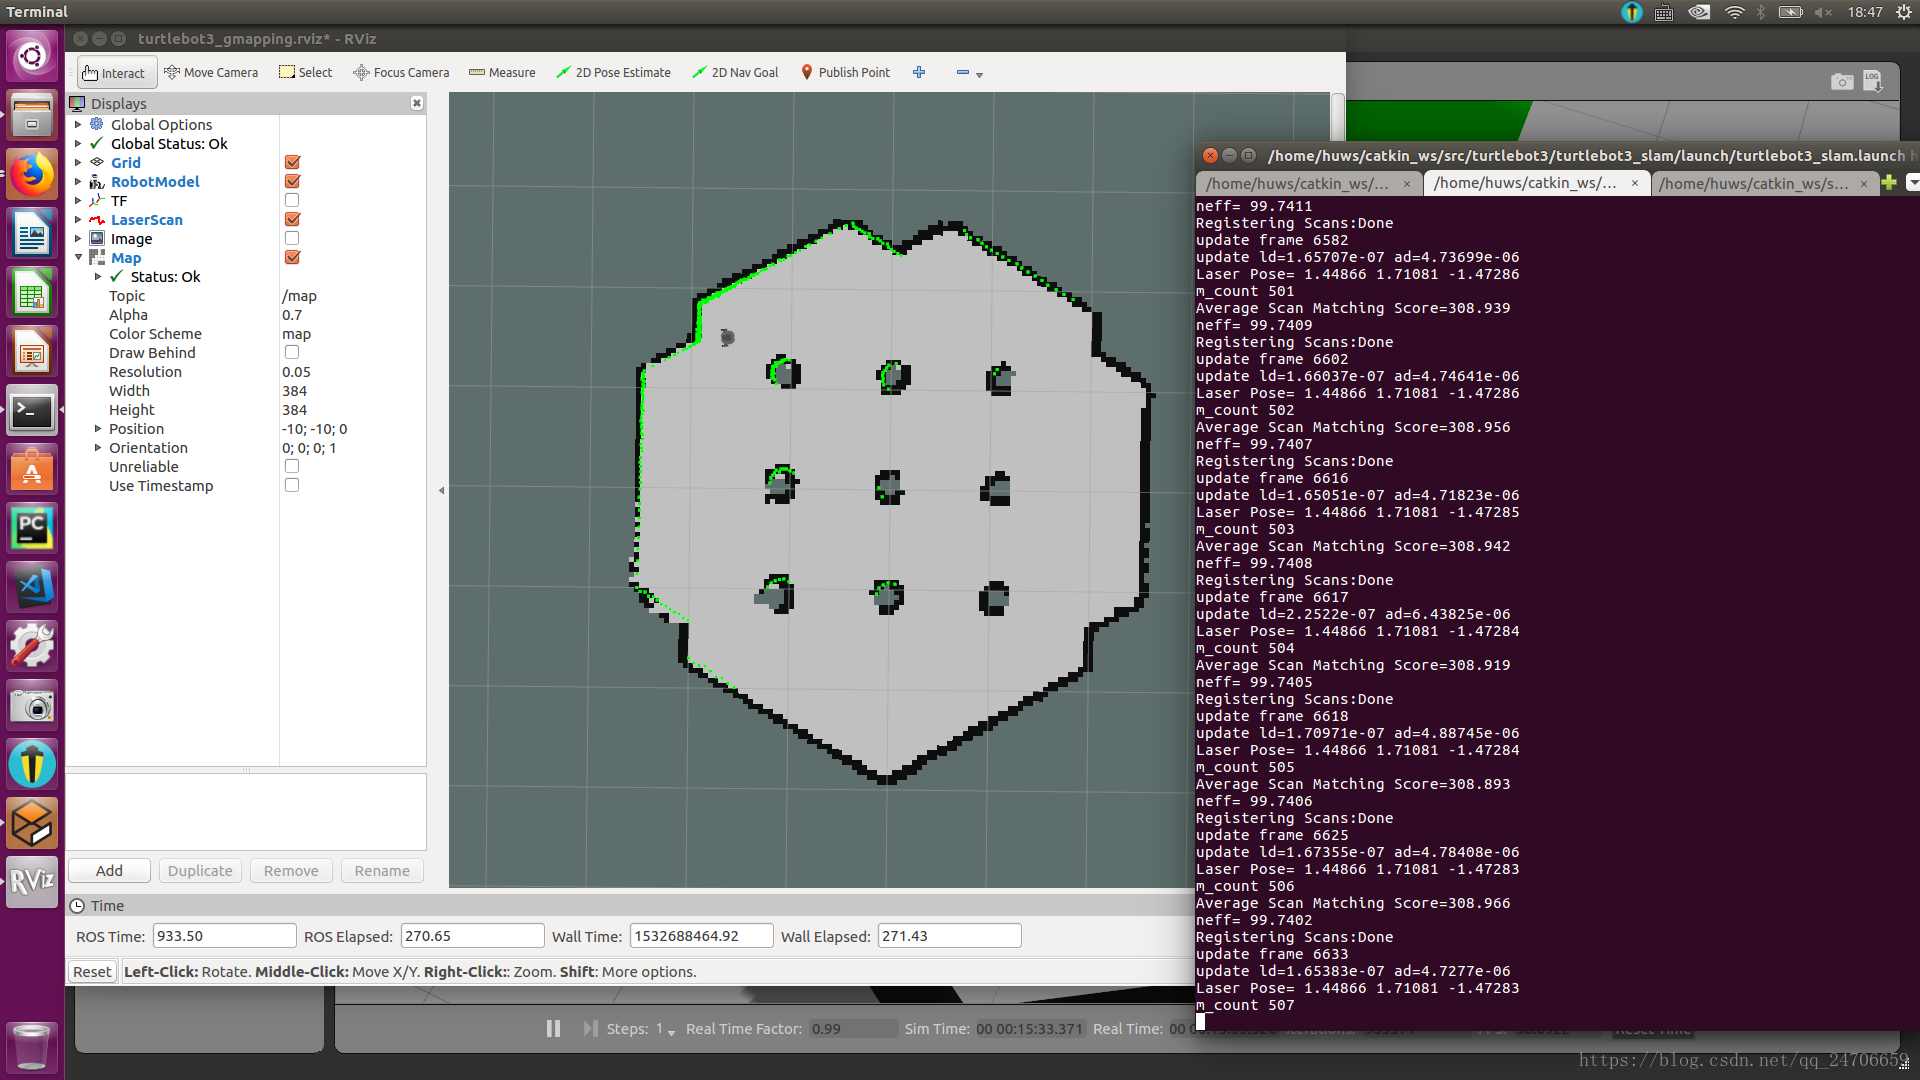
Task: Open Firefox from the Ubuntu dock
Action: [32, 174]
